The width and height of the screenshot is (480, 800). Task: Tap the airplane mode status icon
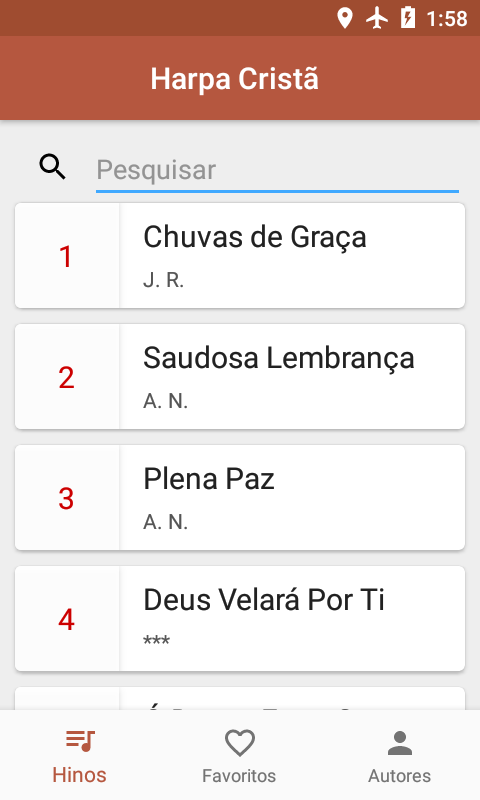pos(376,18)
